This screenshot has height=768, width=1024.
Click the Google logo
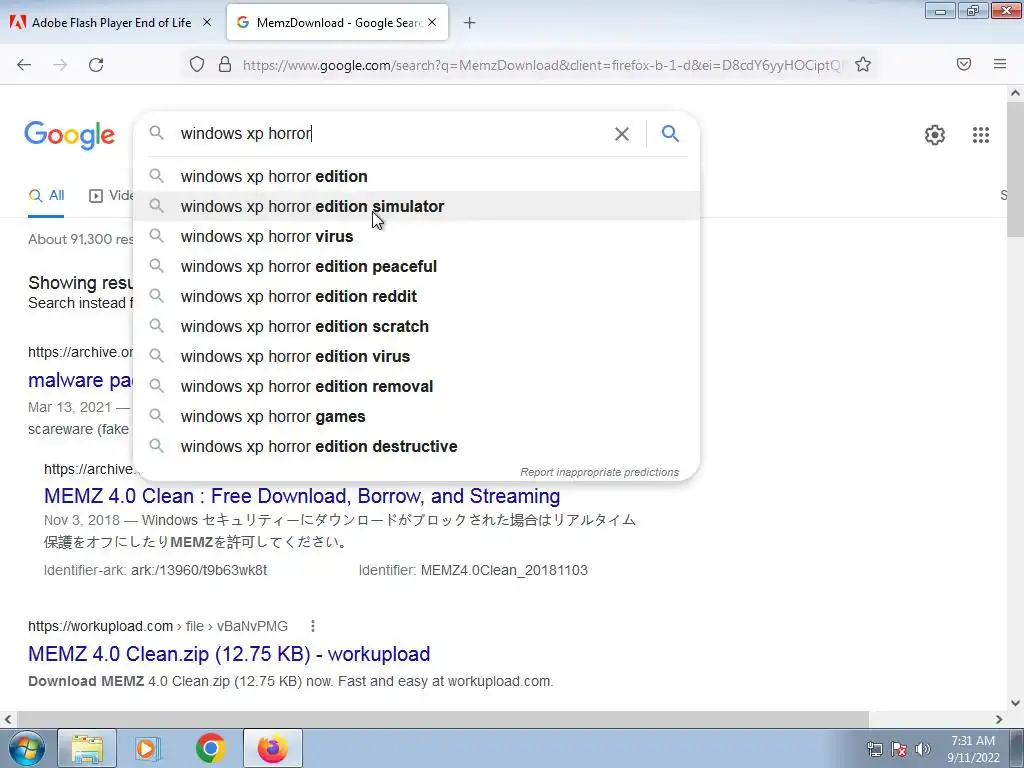tap(70, 135)
